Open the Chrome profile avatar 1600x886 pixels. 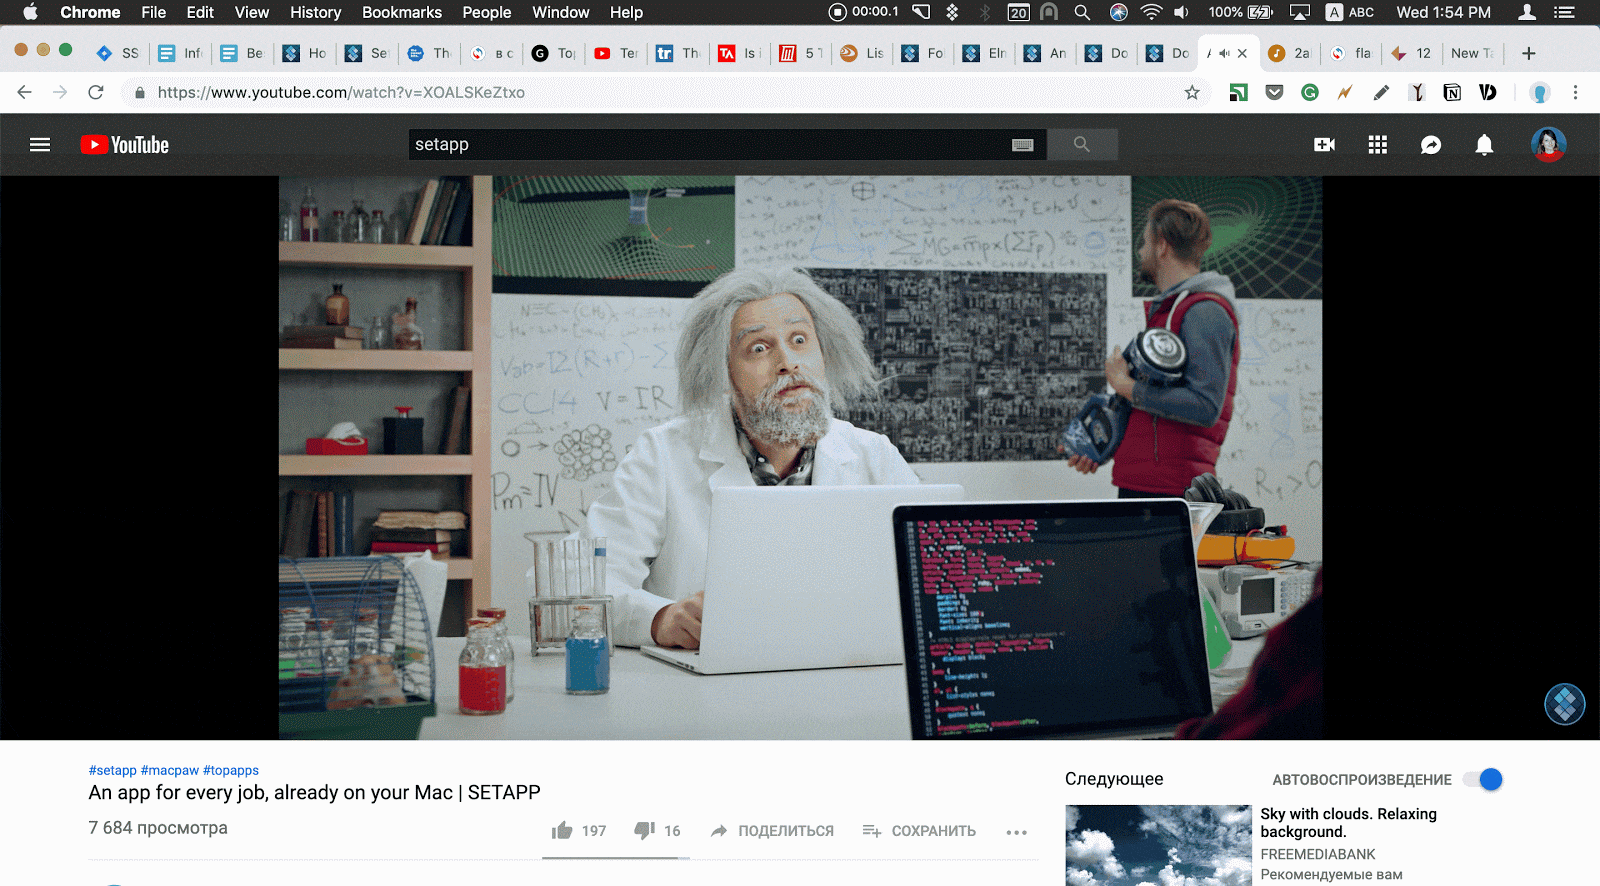pyautogui.click(x=1540, y=92)
